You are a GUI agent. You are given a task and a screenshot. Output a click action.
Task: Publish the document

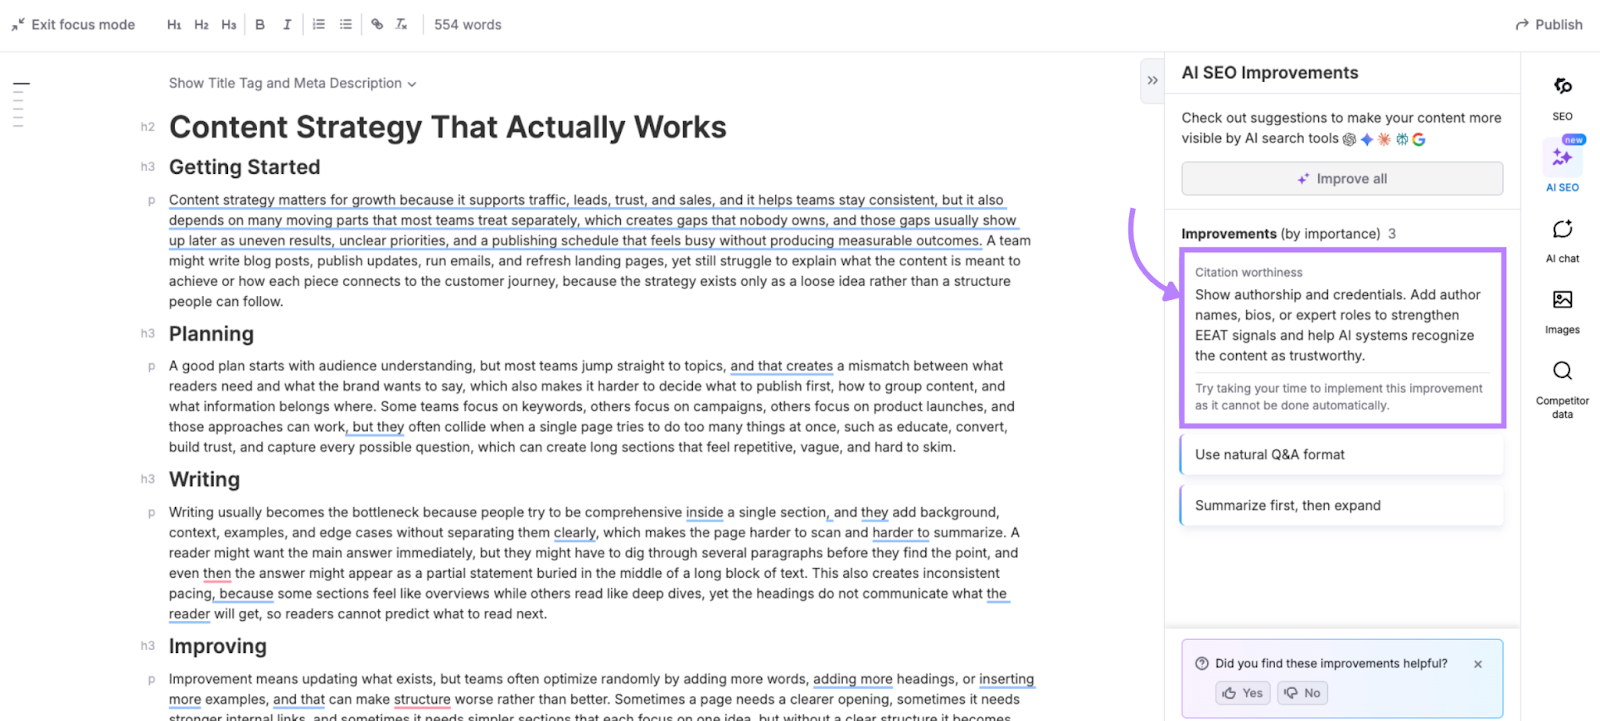pyautogui.click(x=1548, y=23)
